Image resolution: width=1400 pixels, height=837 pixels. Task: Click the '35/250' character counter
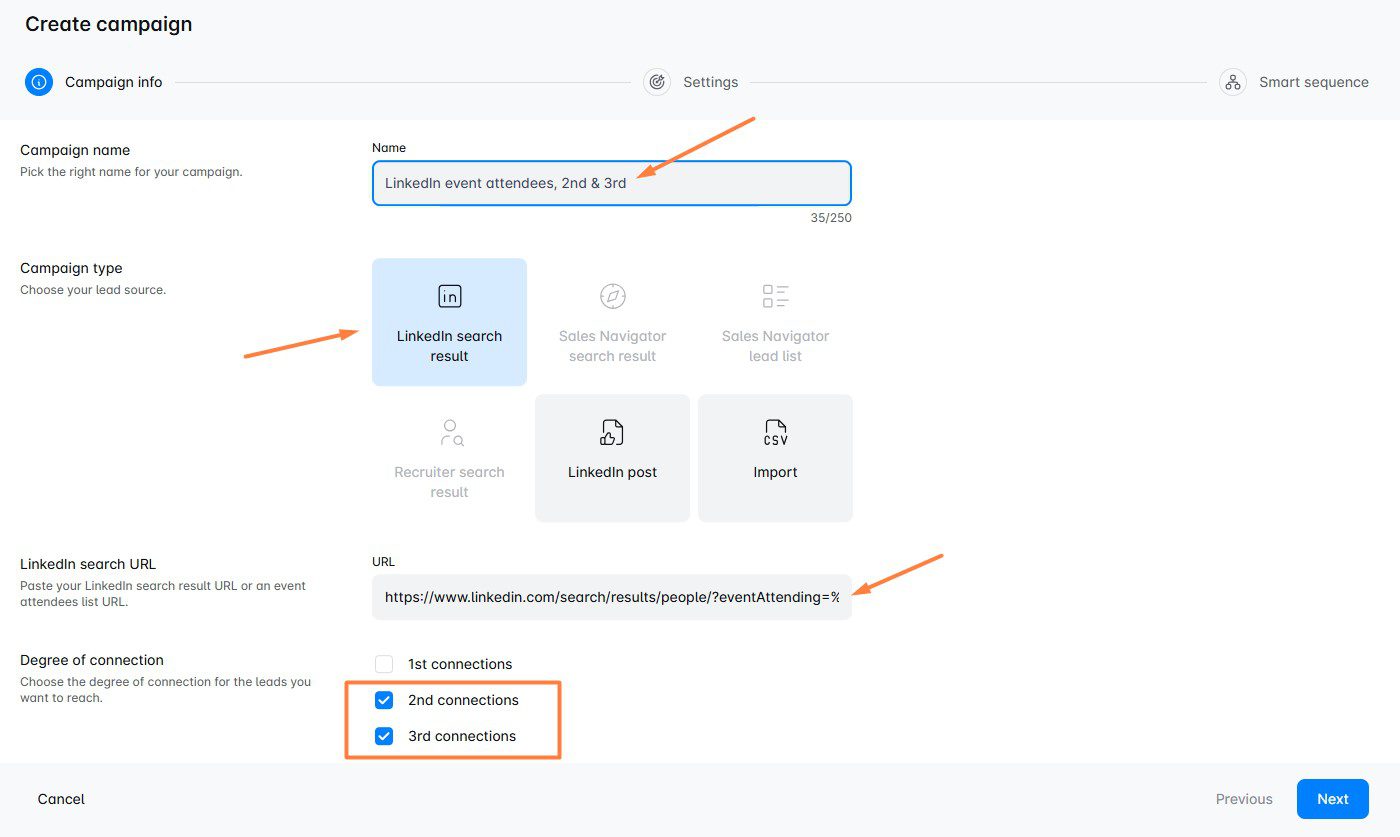click(x=831, y=217)
